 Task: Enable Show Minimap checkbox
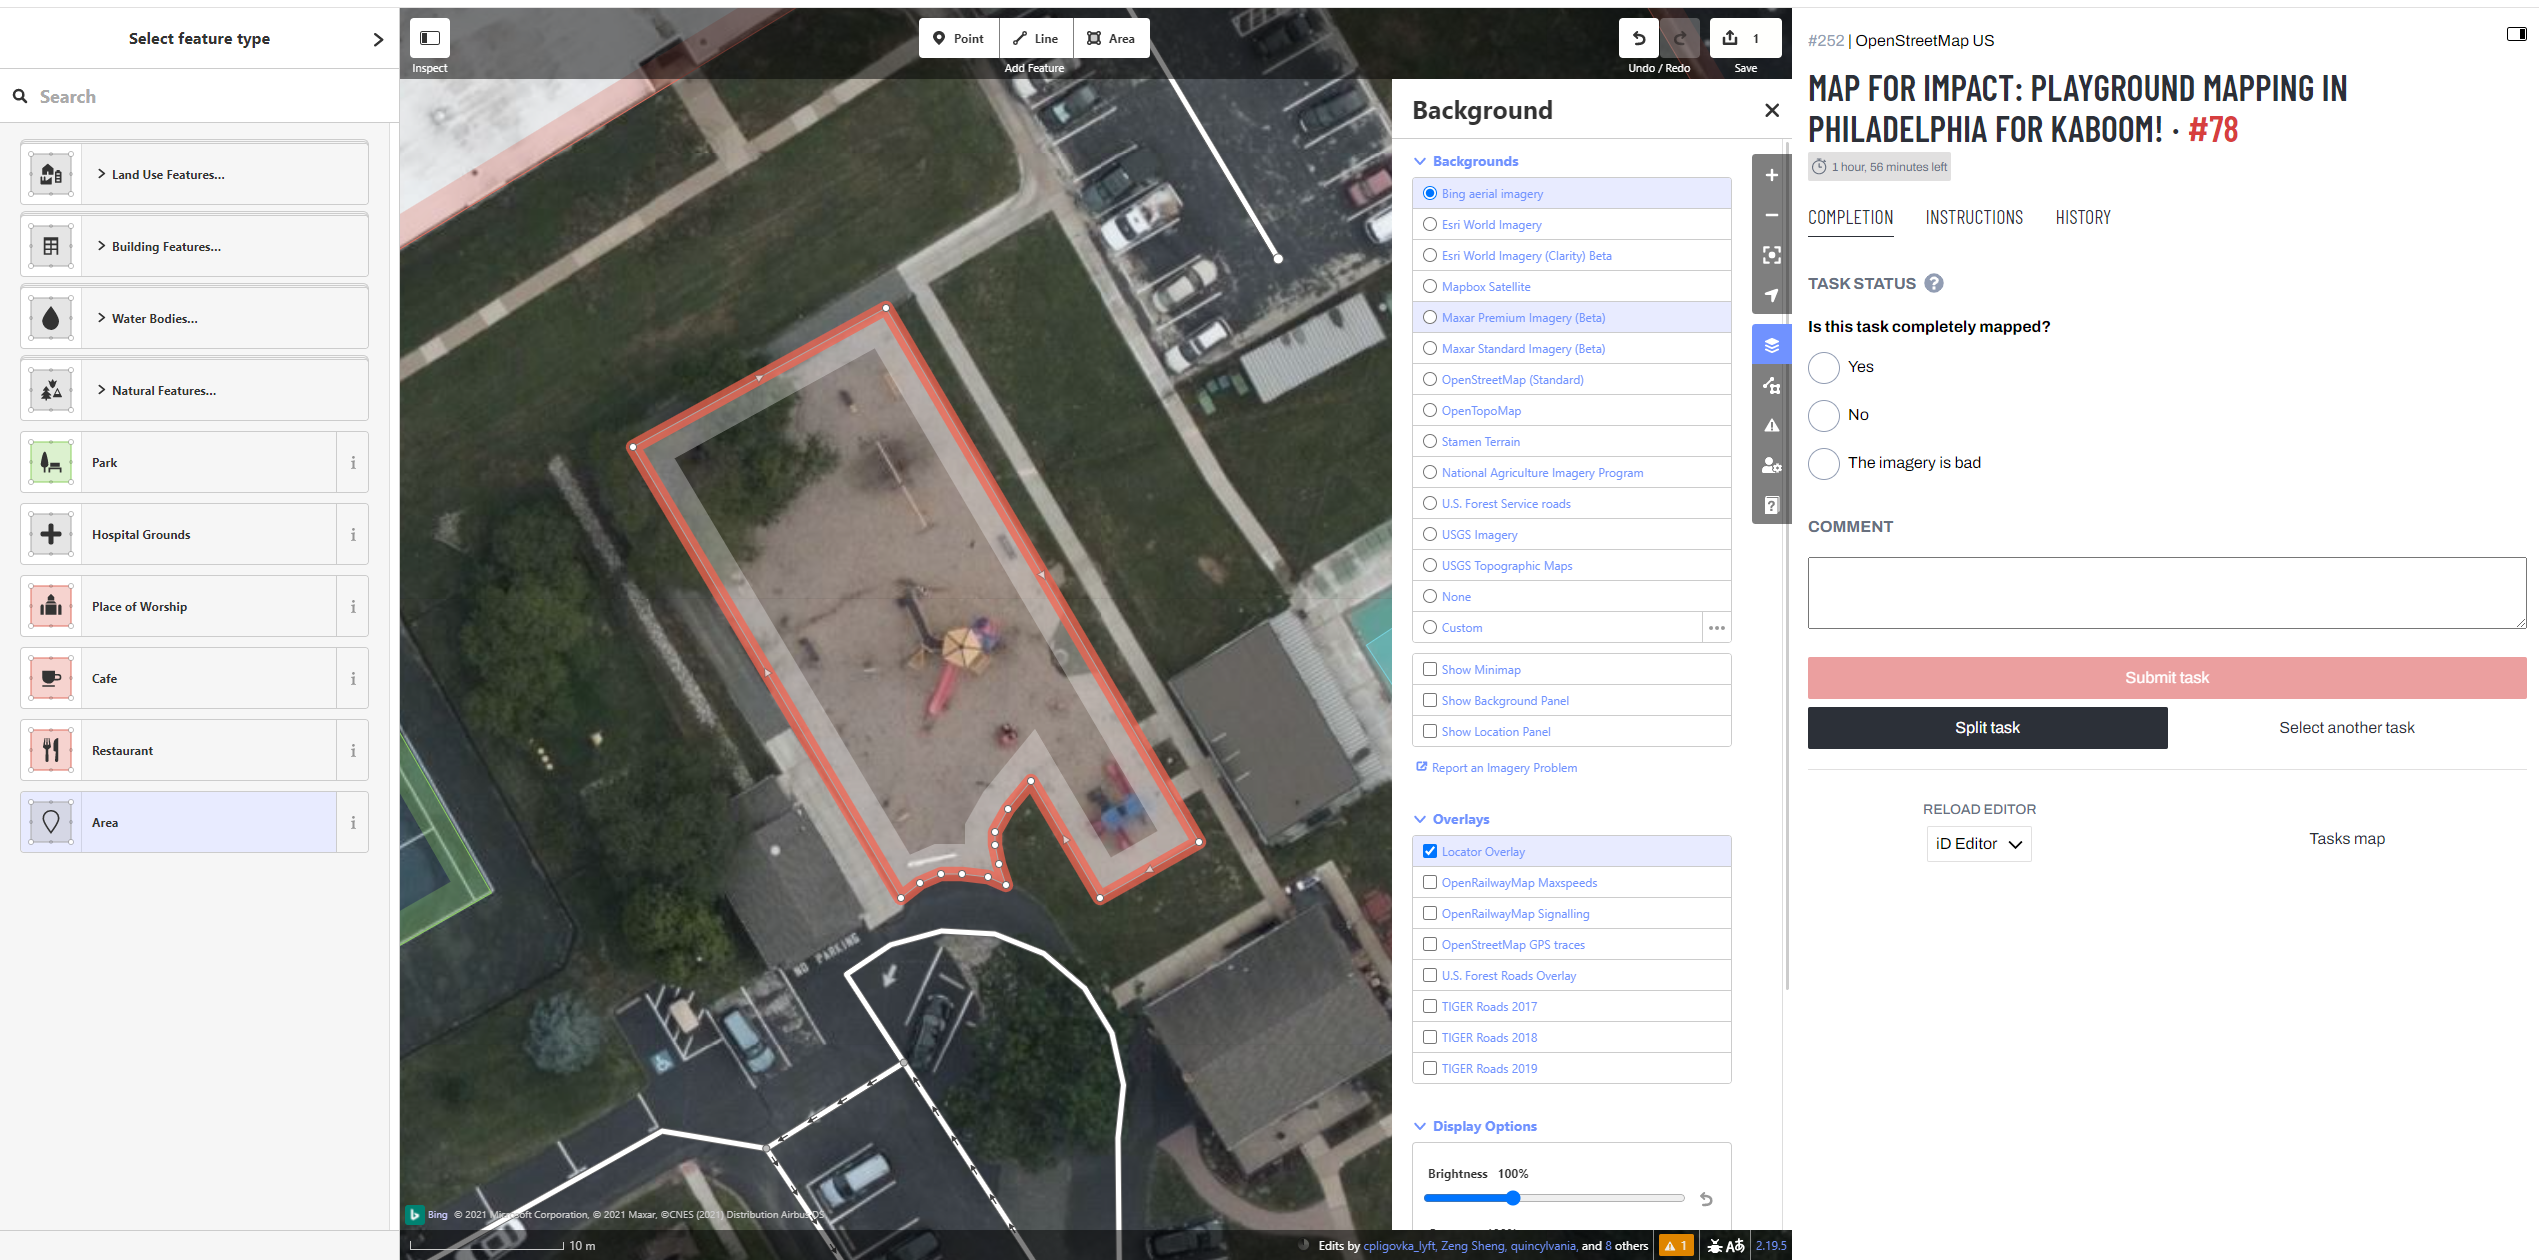[x=1430, y=669]
